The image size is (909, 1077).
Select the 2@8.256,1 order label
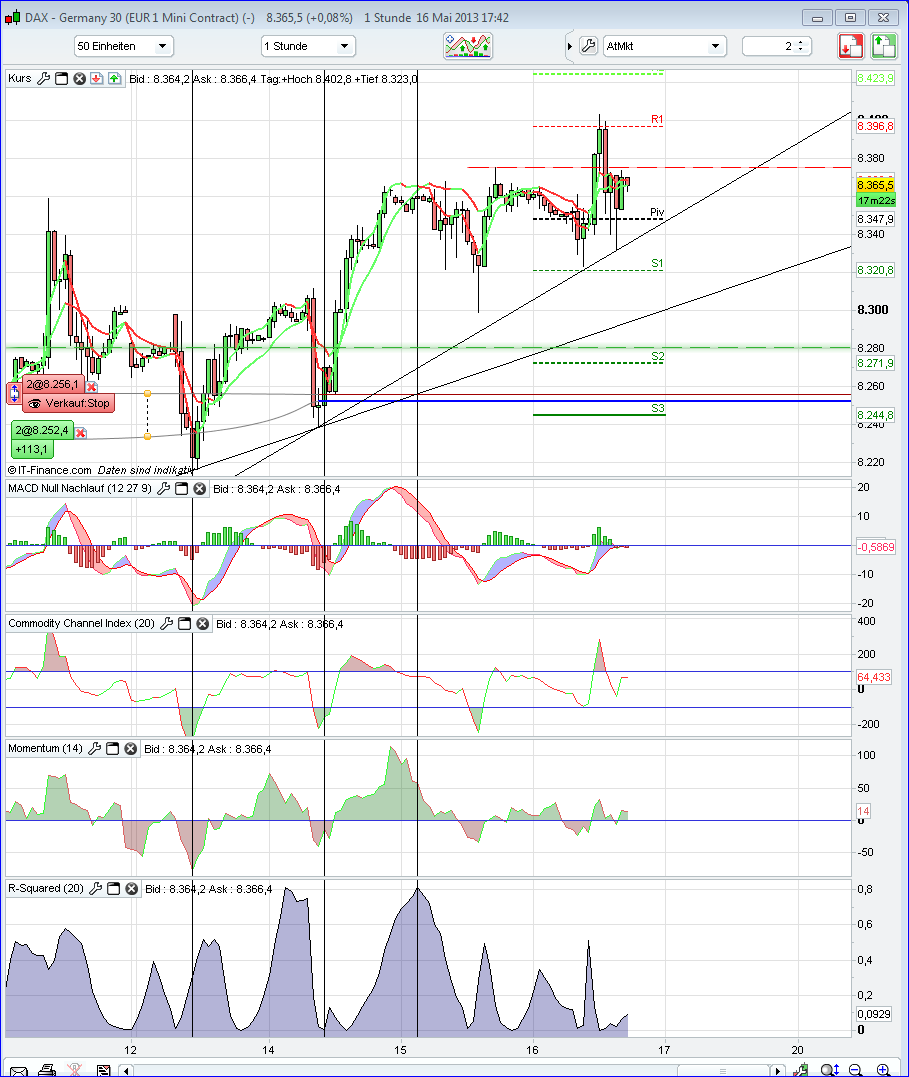coord(53,385)
